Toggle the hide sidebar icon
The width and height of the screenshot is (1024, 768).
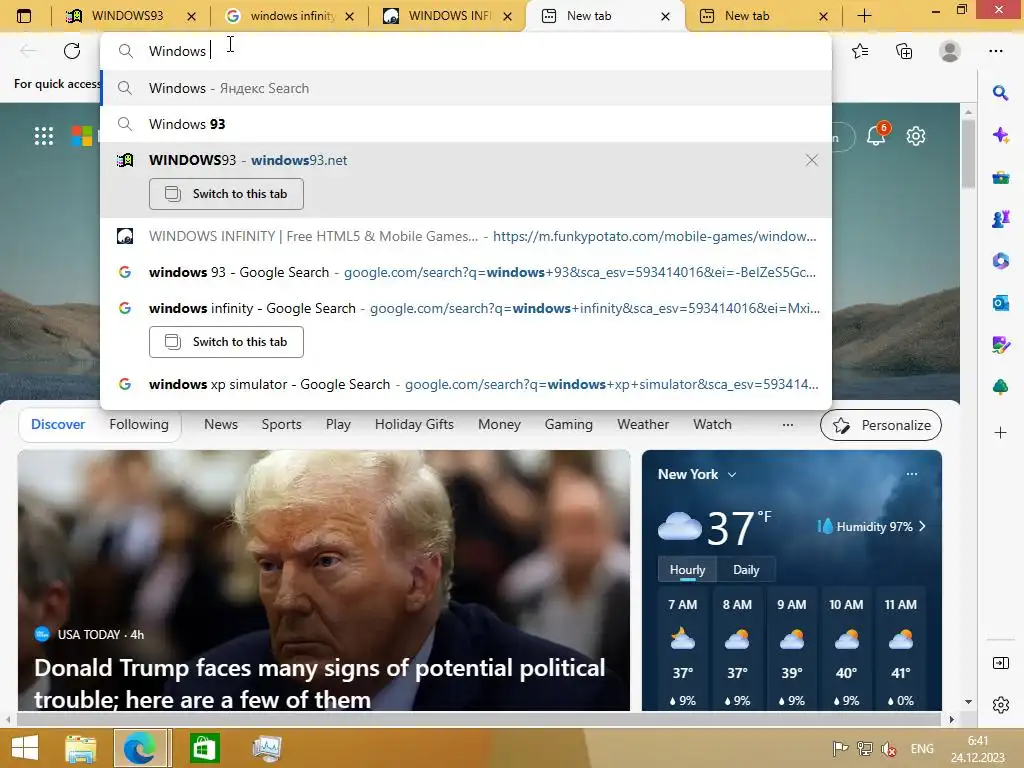pos(1000,664)
